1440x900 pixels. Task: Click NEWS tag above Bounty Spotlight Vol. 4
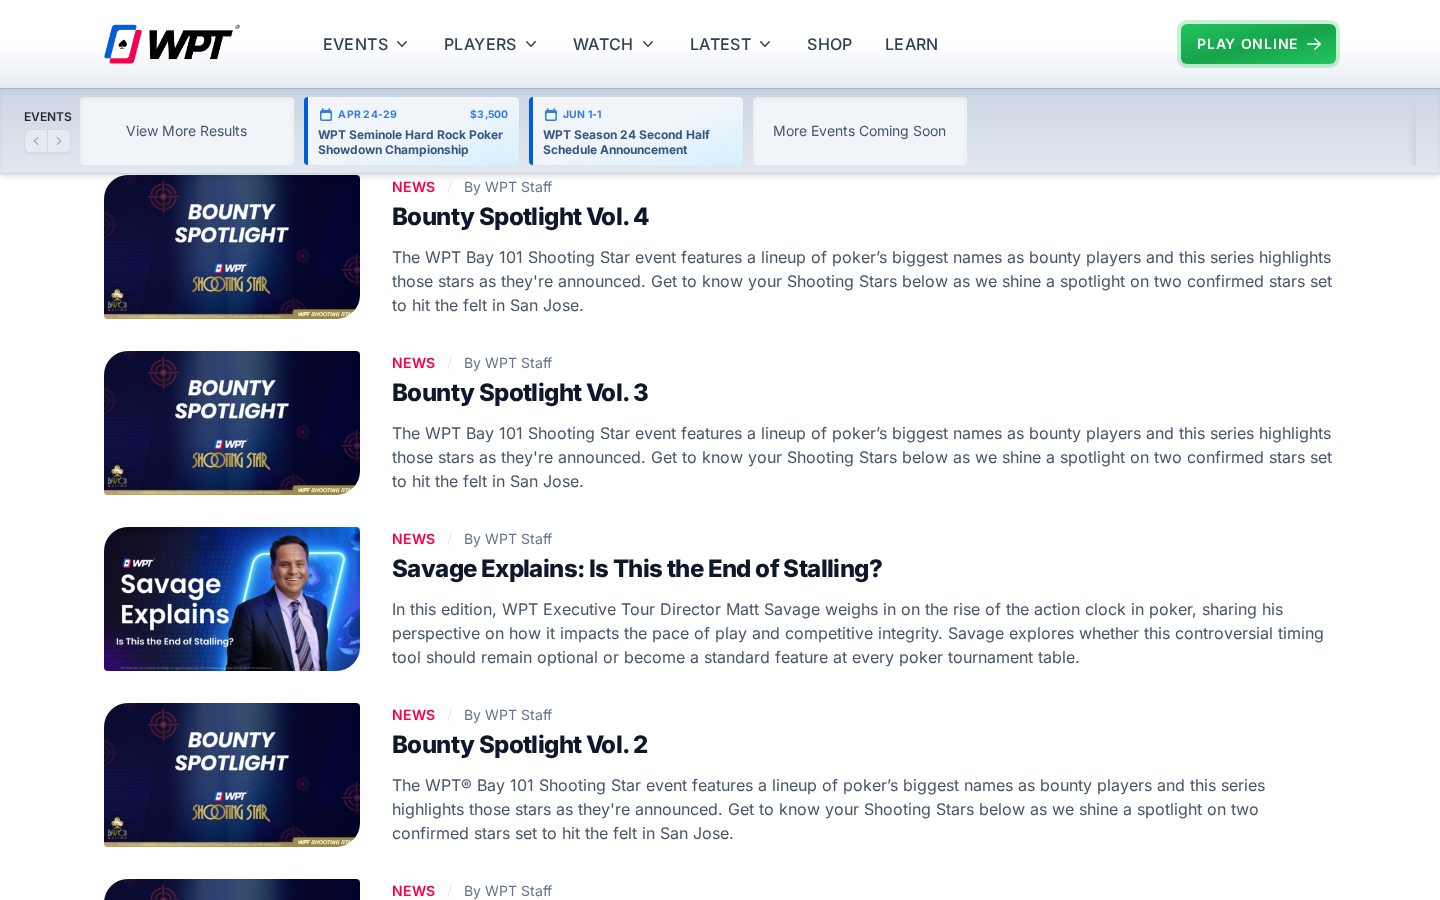413,187
